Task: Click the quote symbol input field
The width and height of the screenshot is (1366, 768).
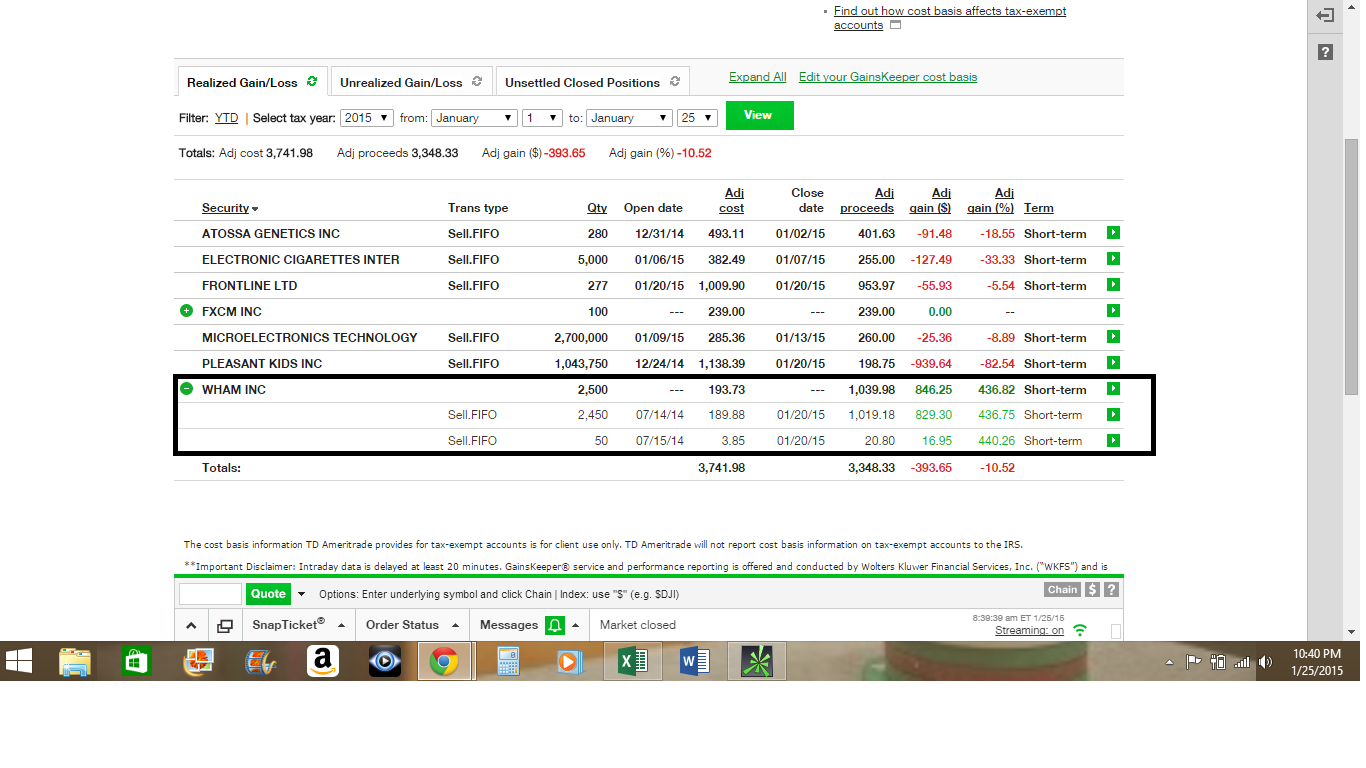Action: (210, 594)
